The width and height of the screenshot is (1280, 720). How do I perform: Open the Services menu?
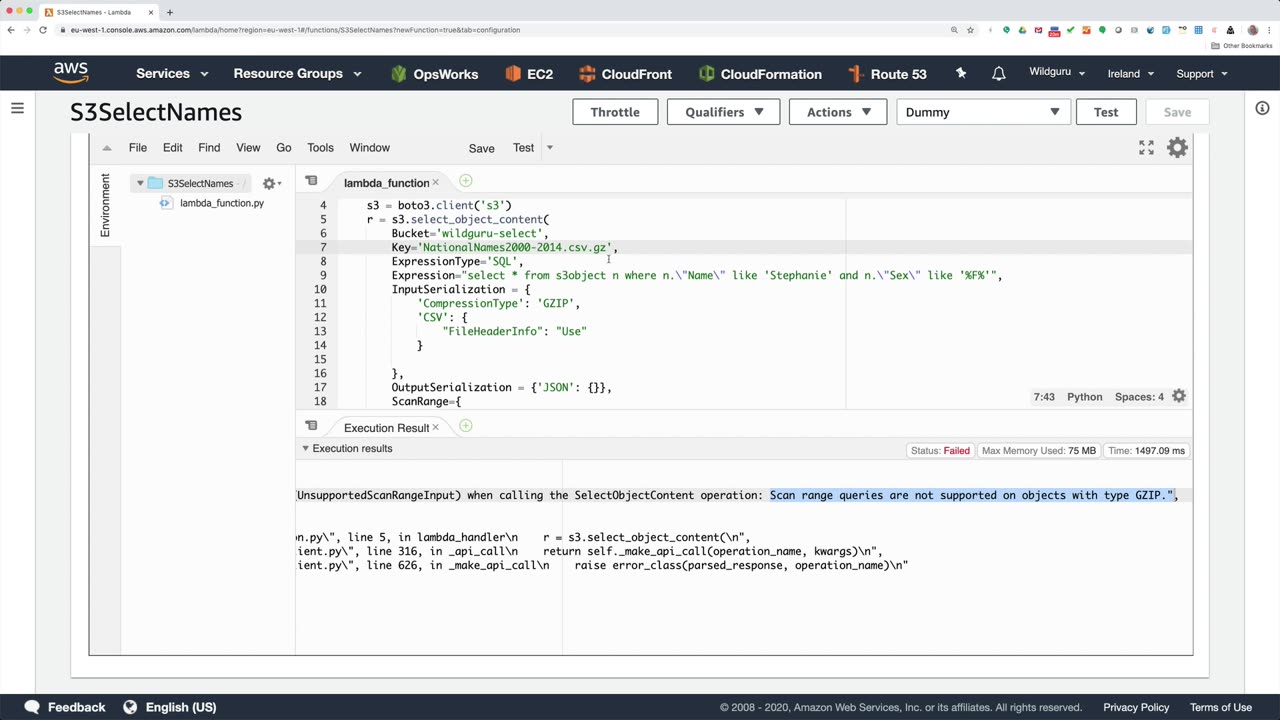point(172,74)
